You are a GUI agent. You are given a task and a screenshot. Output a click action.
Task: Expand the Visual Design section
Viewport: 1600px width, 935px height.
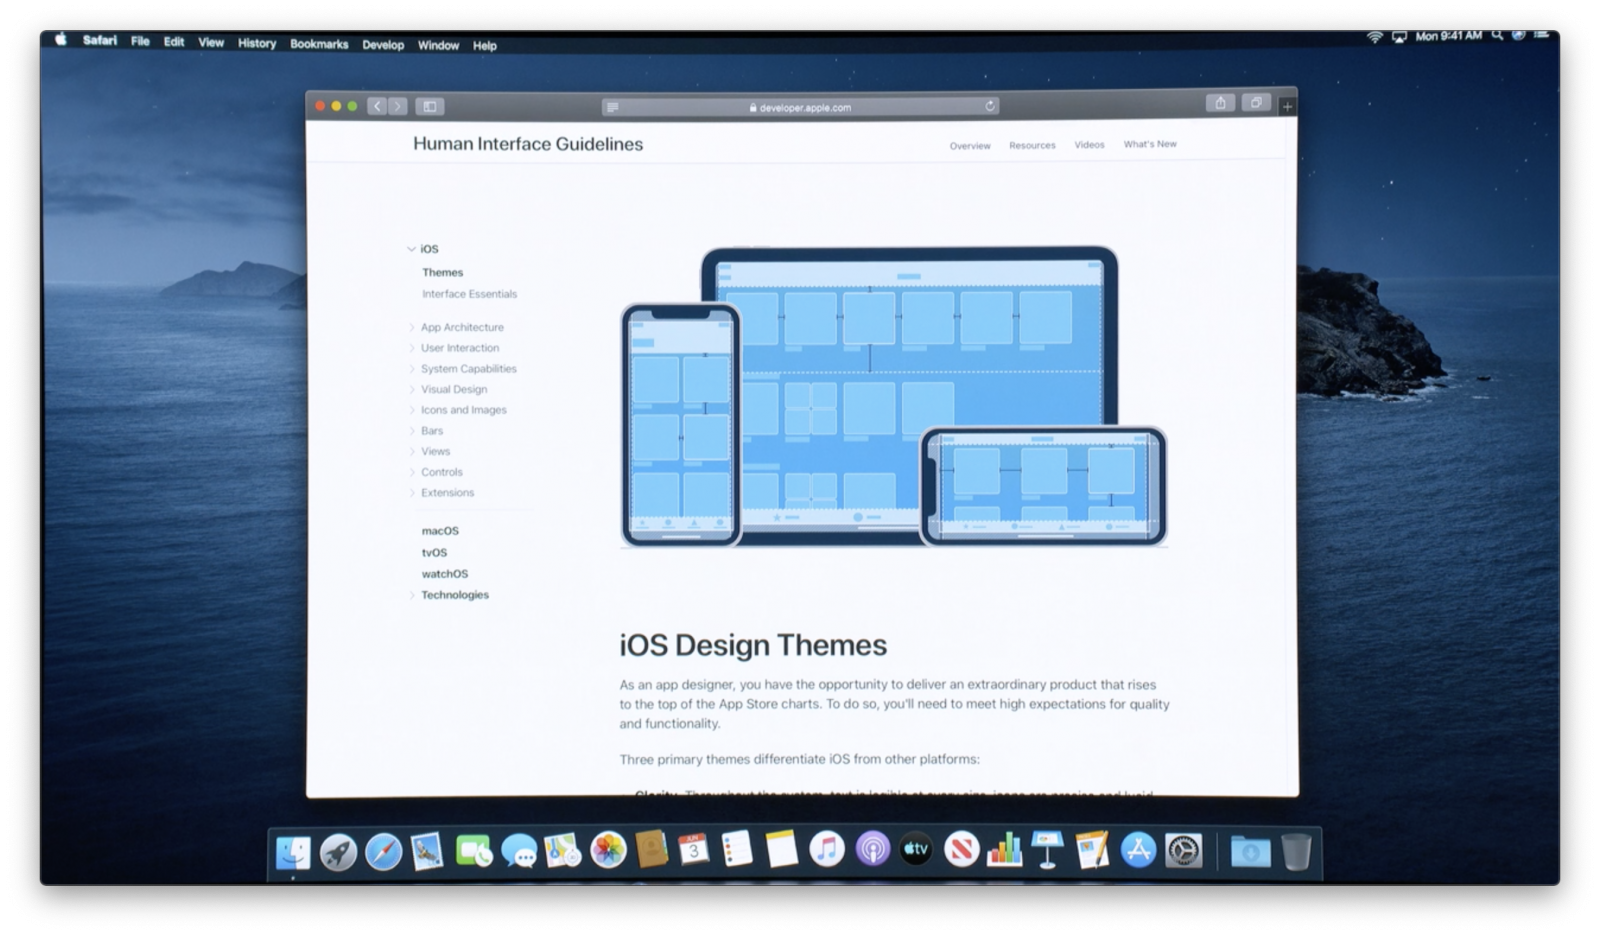[x=411, y=389]
